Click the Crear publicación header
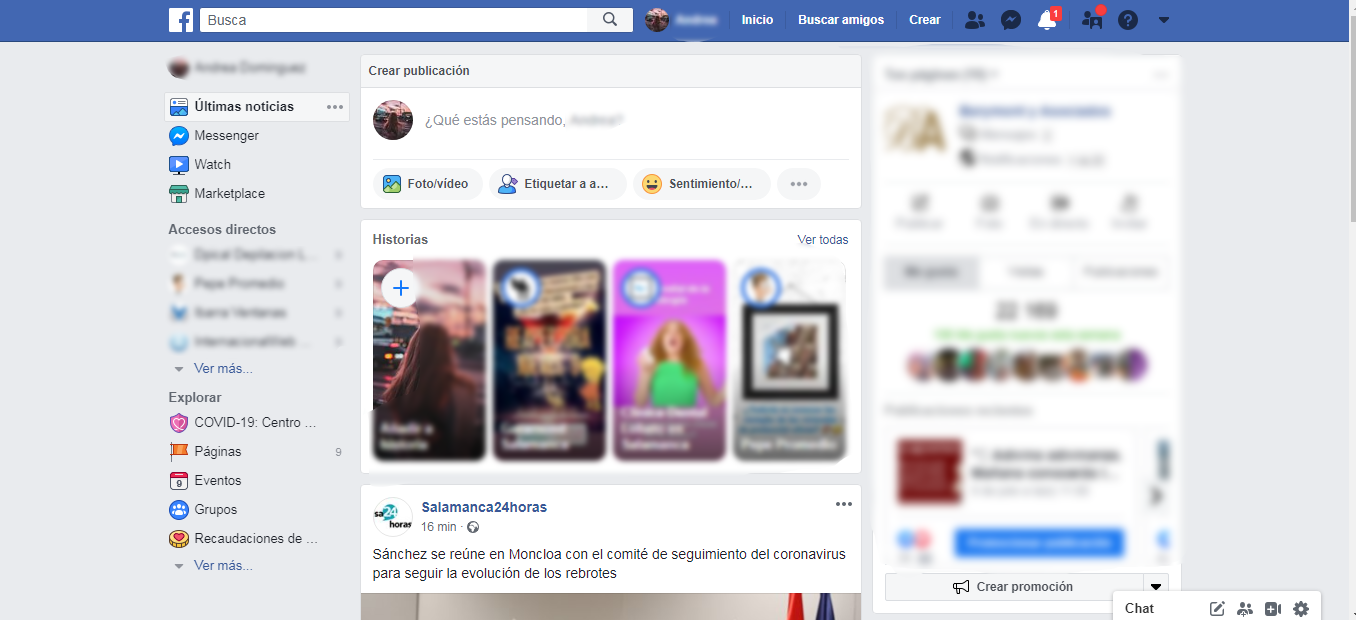 (x=419, y=71)
